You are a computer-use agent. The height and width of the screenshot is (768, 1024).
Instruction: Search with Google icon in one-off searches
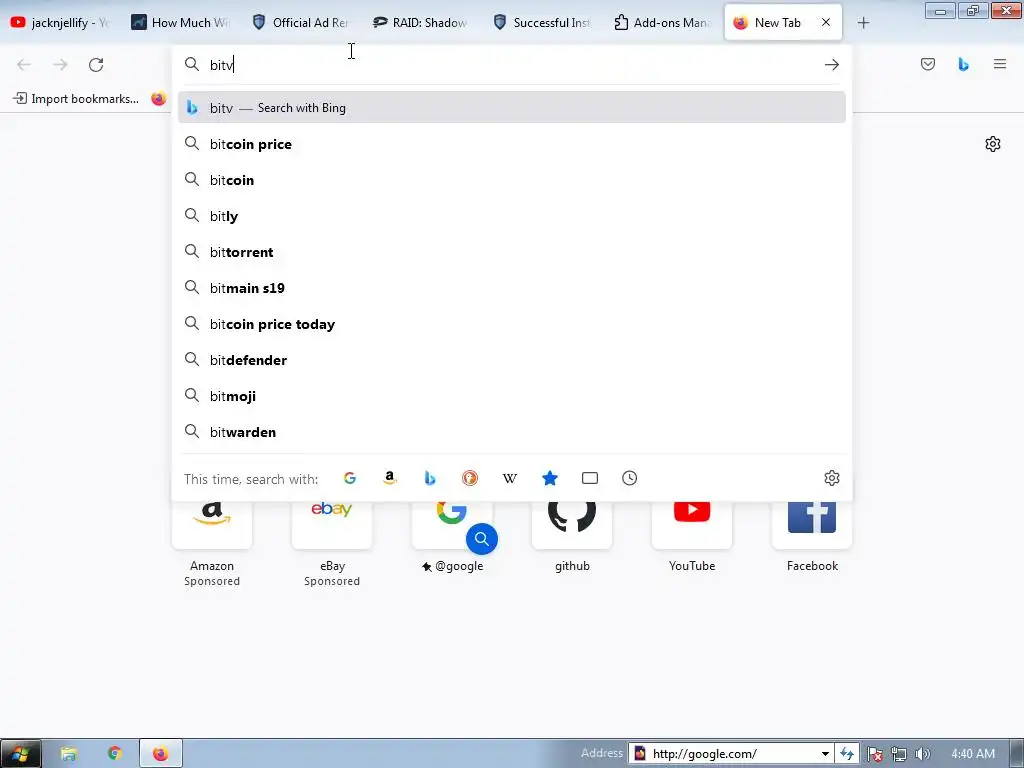pyautogui.click(x=350, y=478)
